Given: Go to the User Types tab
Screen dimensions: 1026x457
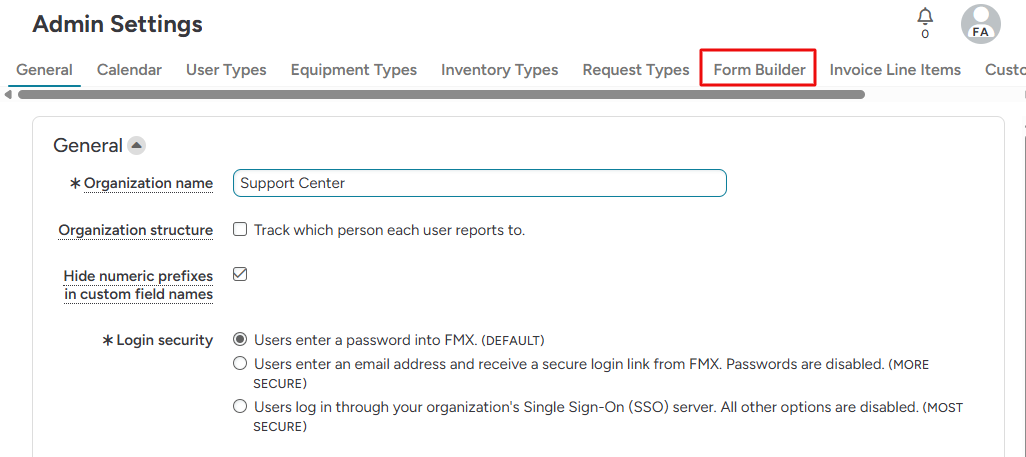Looking at the screenshot, I should (x=226, y=70).
